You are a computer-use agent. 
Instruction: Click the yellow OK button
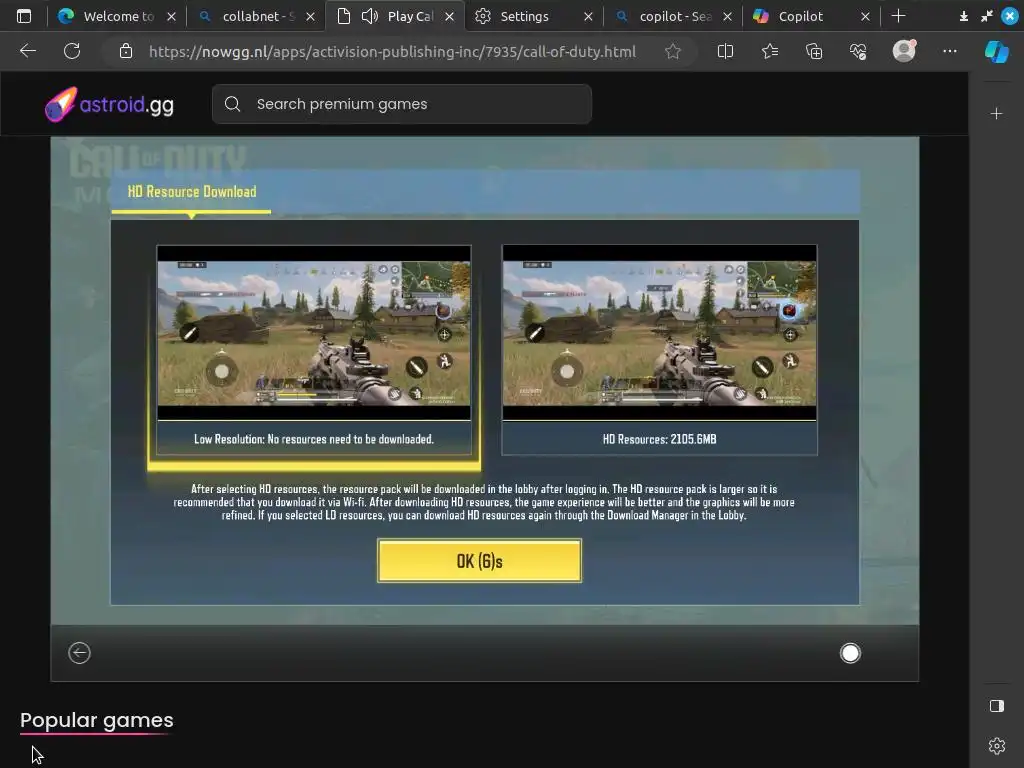[x=479, y=560]
